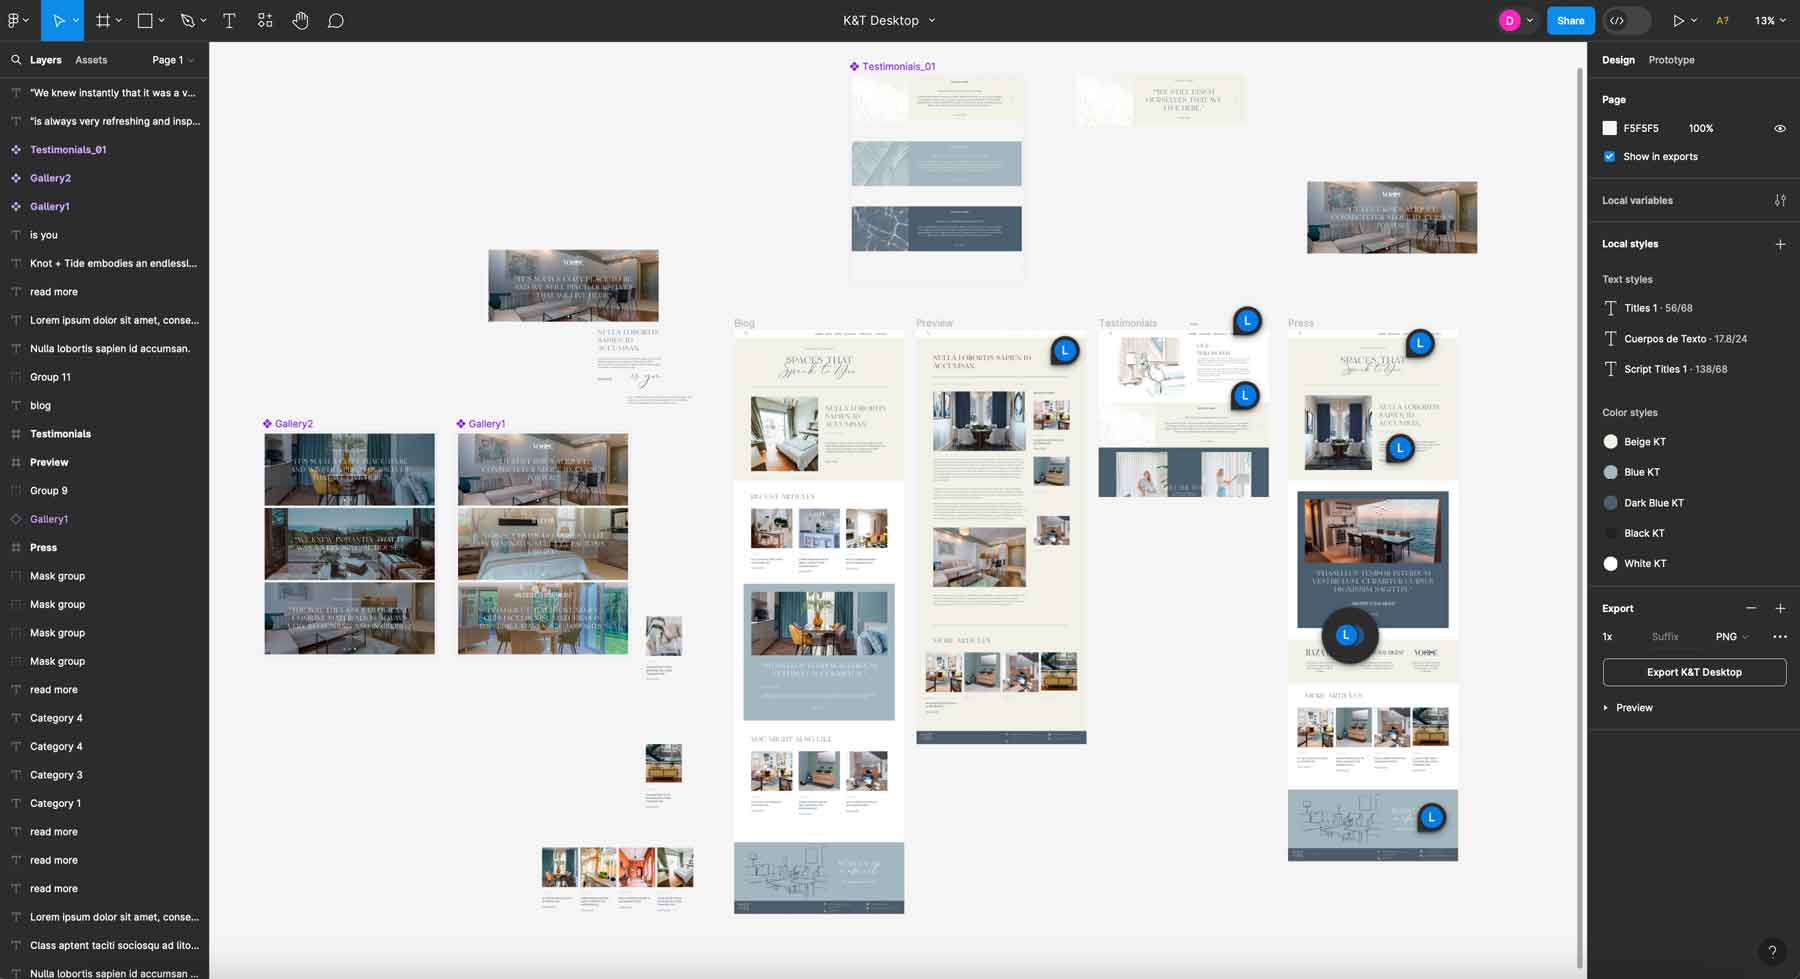The image size is (1800, 979).
Task: Click the Share button
Action: point(1570,20)
